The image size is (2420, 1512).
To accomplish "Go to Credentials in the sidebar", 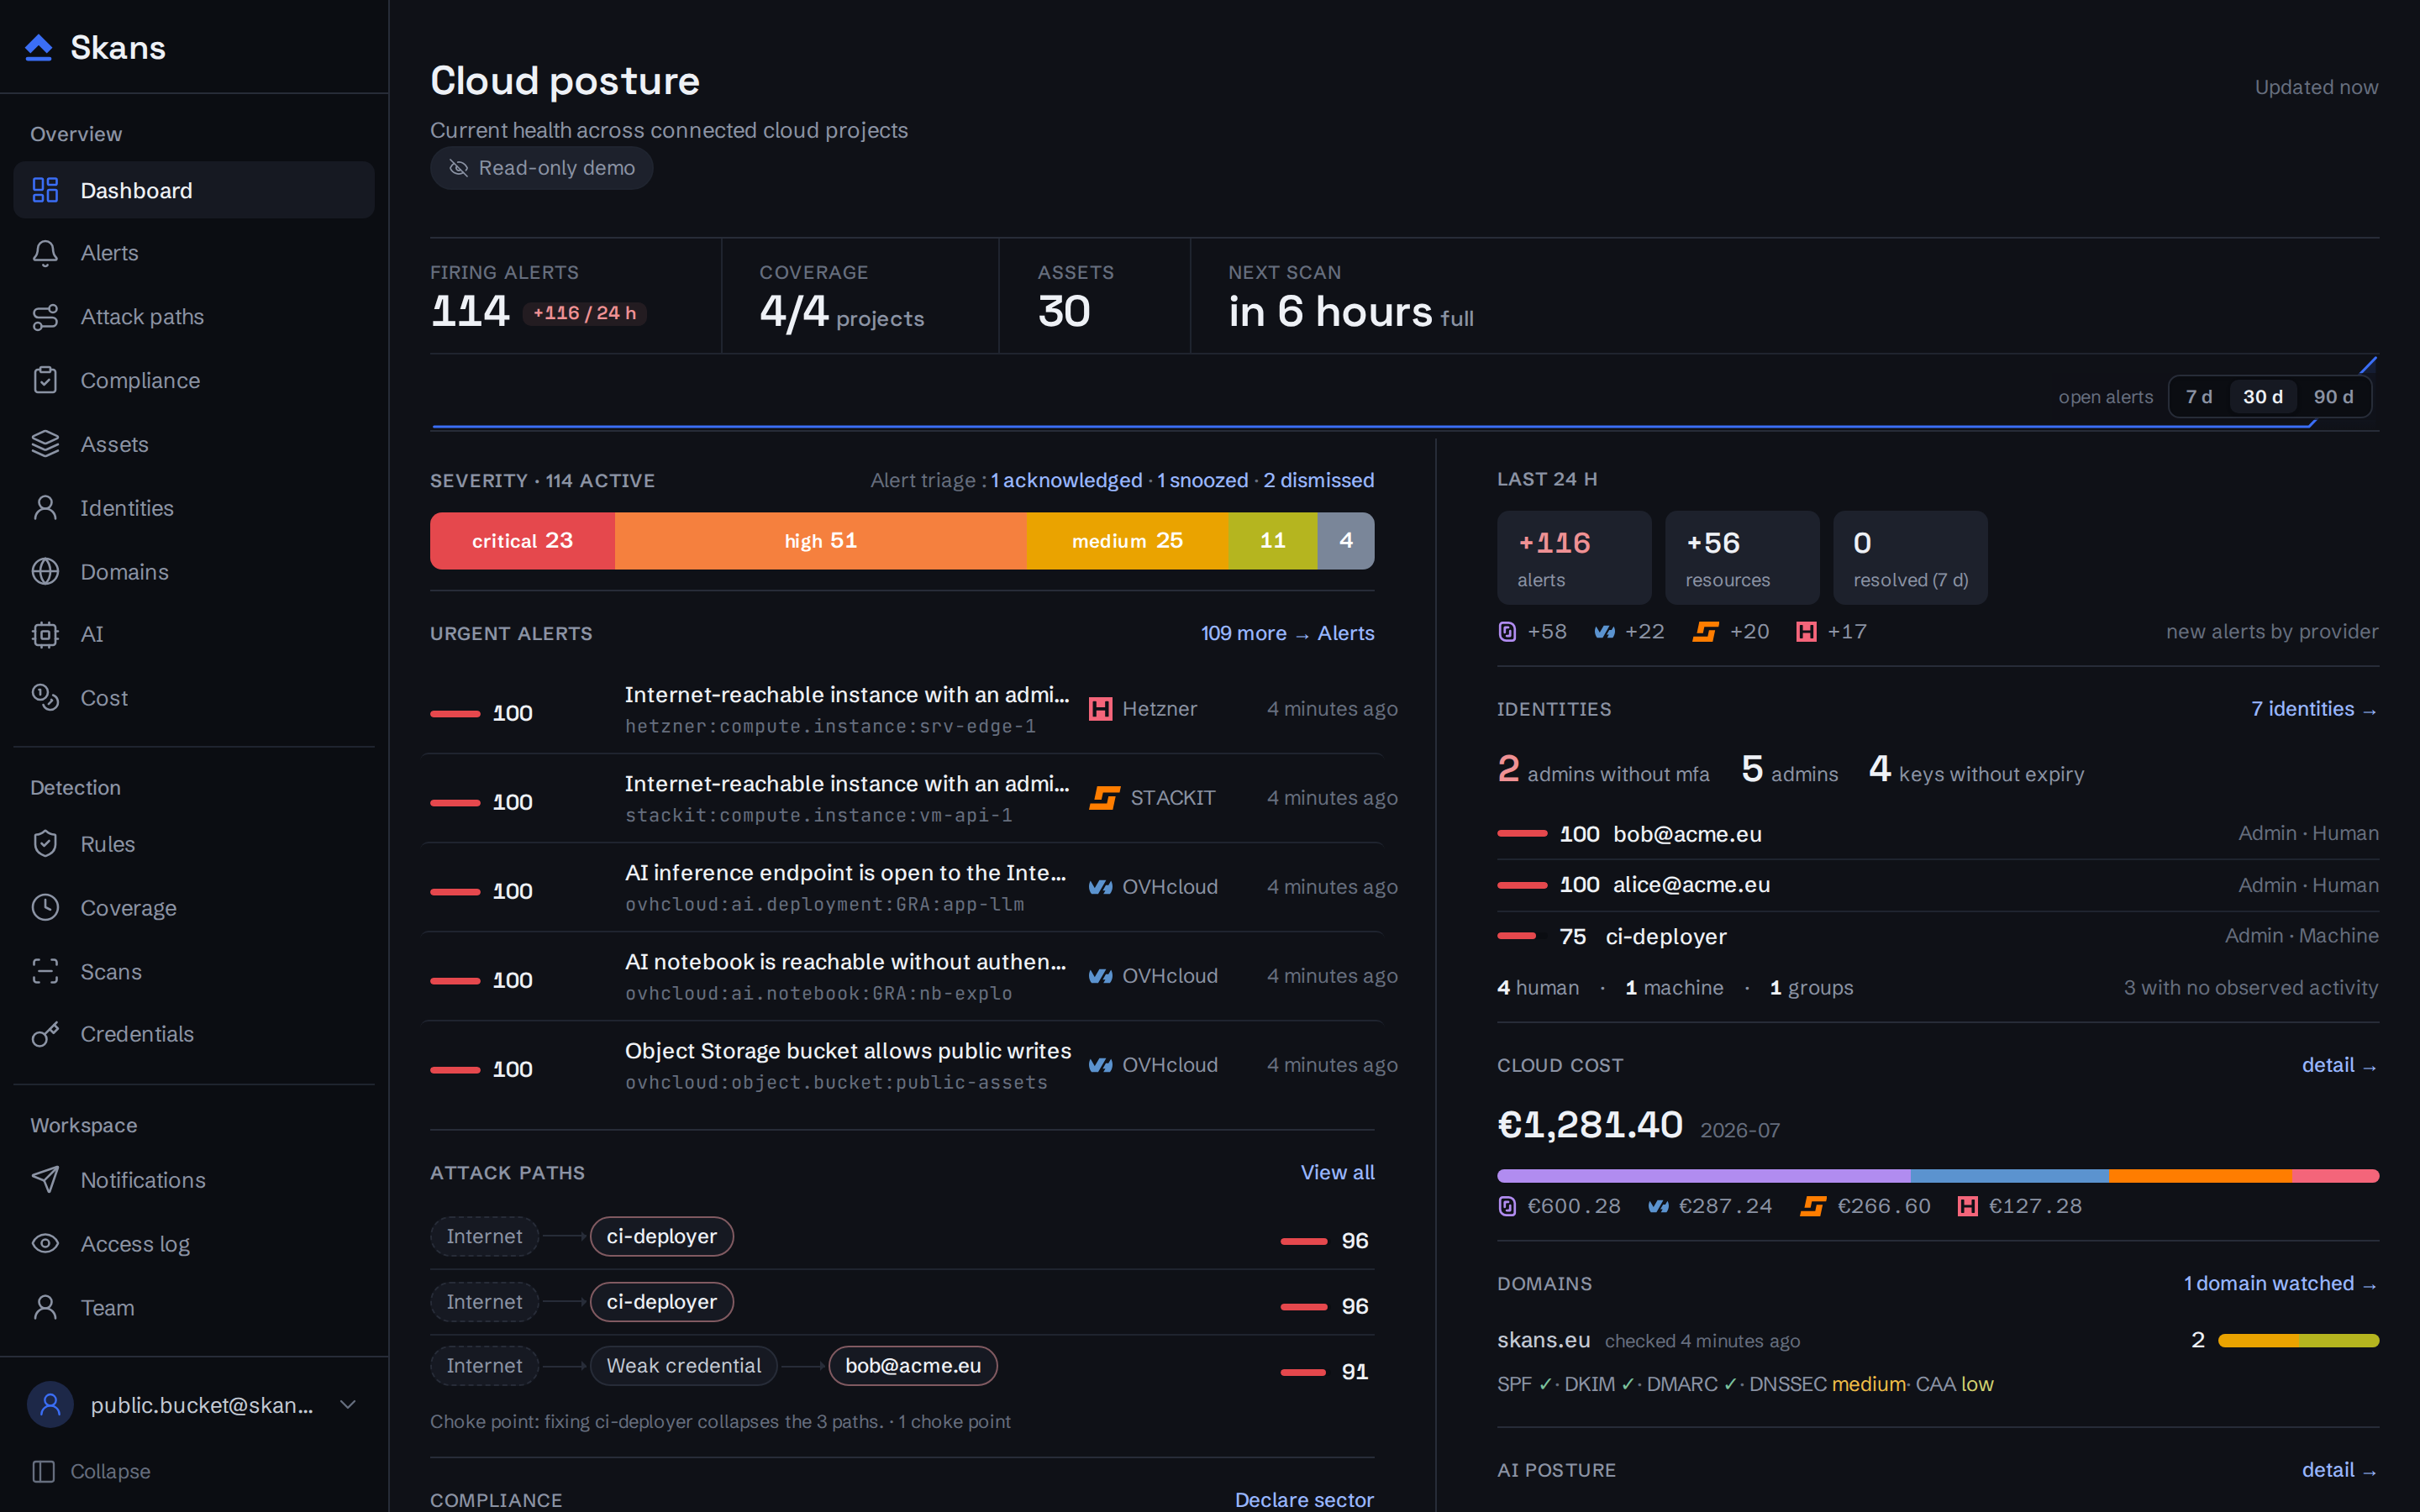I will (x=194, y=1034).
